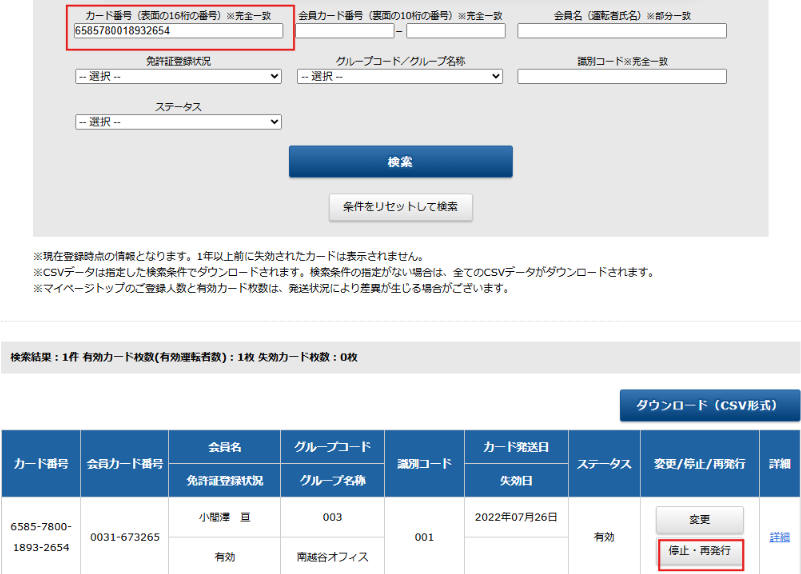Click the ステータス column header
The width and height of the screenshot is (801, 574).
coord(603,464)
